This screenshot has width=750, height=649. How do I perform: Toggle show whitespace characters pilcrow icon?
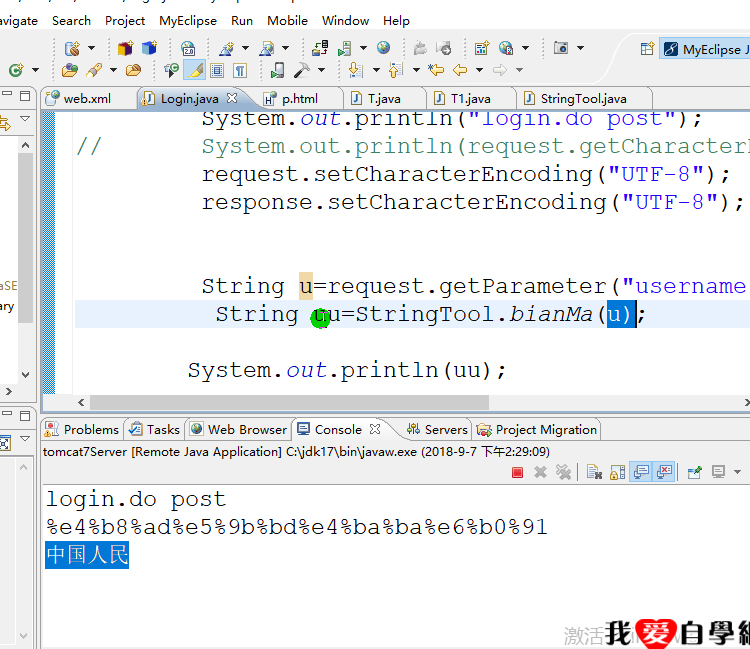tap(240, 71)
